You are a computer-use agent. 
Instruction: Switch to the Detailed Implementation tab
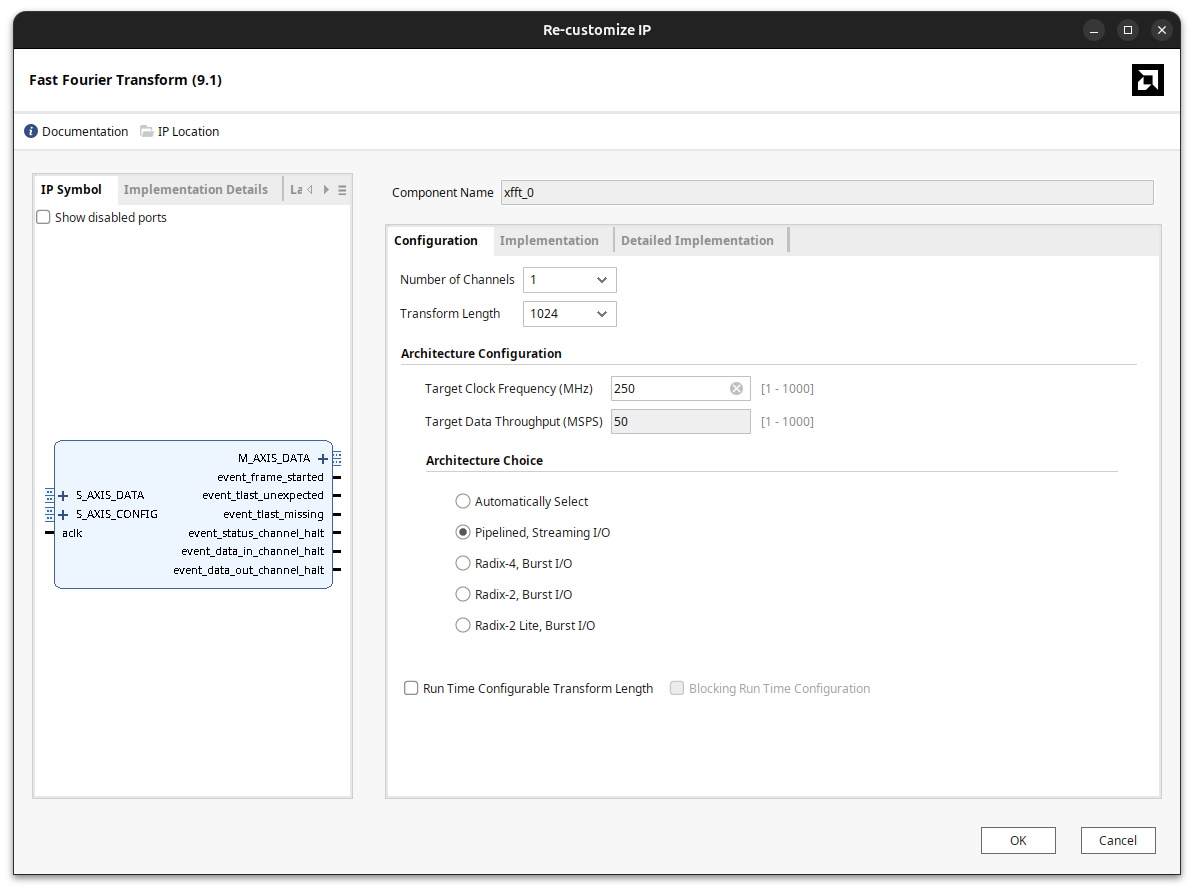697,241
